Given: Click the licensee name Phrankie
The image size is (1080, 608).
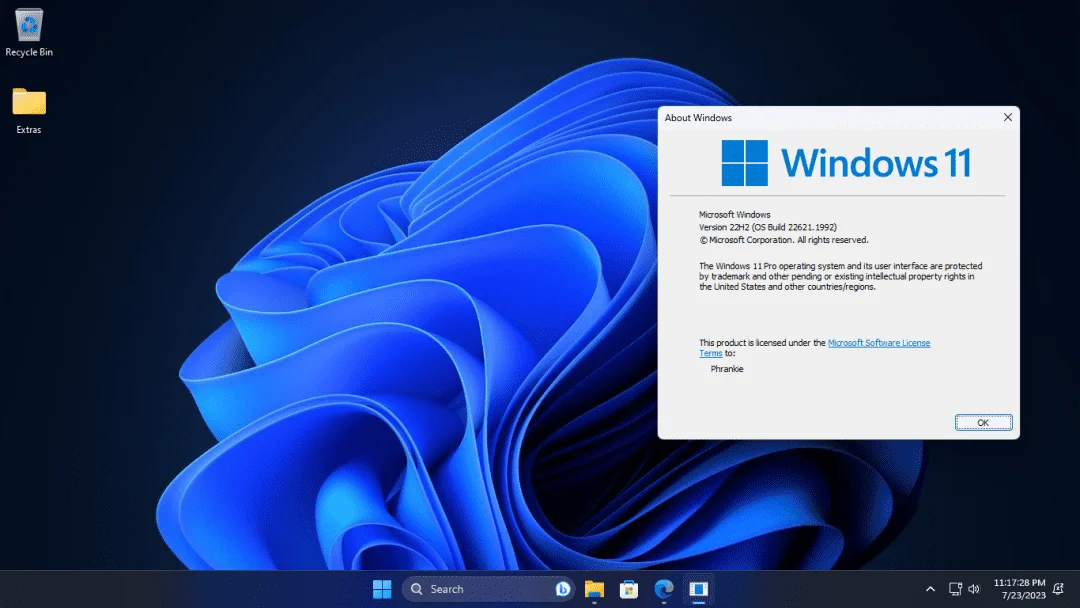Looking at the screenshot, I should (727, 369).
